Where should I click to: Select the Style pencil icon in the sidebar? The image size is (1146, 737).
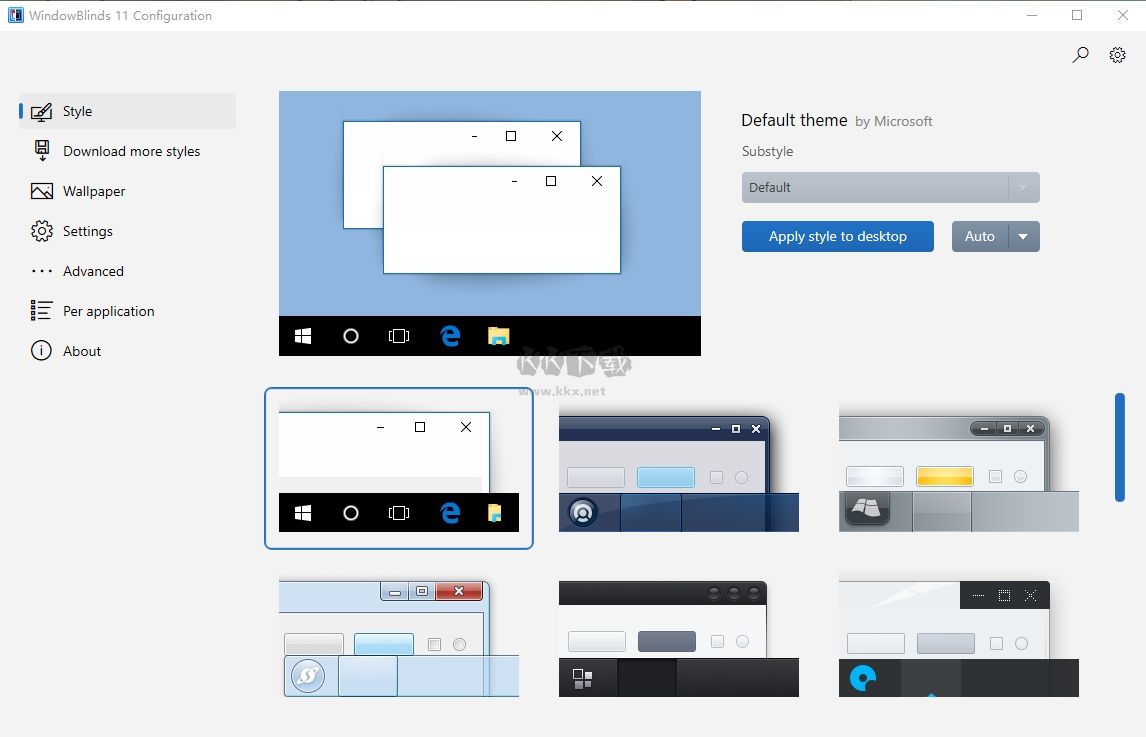(x=41, y=111)
